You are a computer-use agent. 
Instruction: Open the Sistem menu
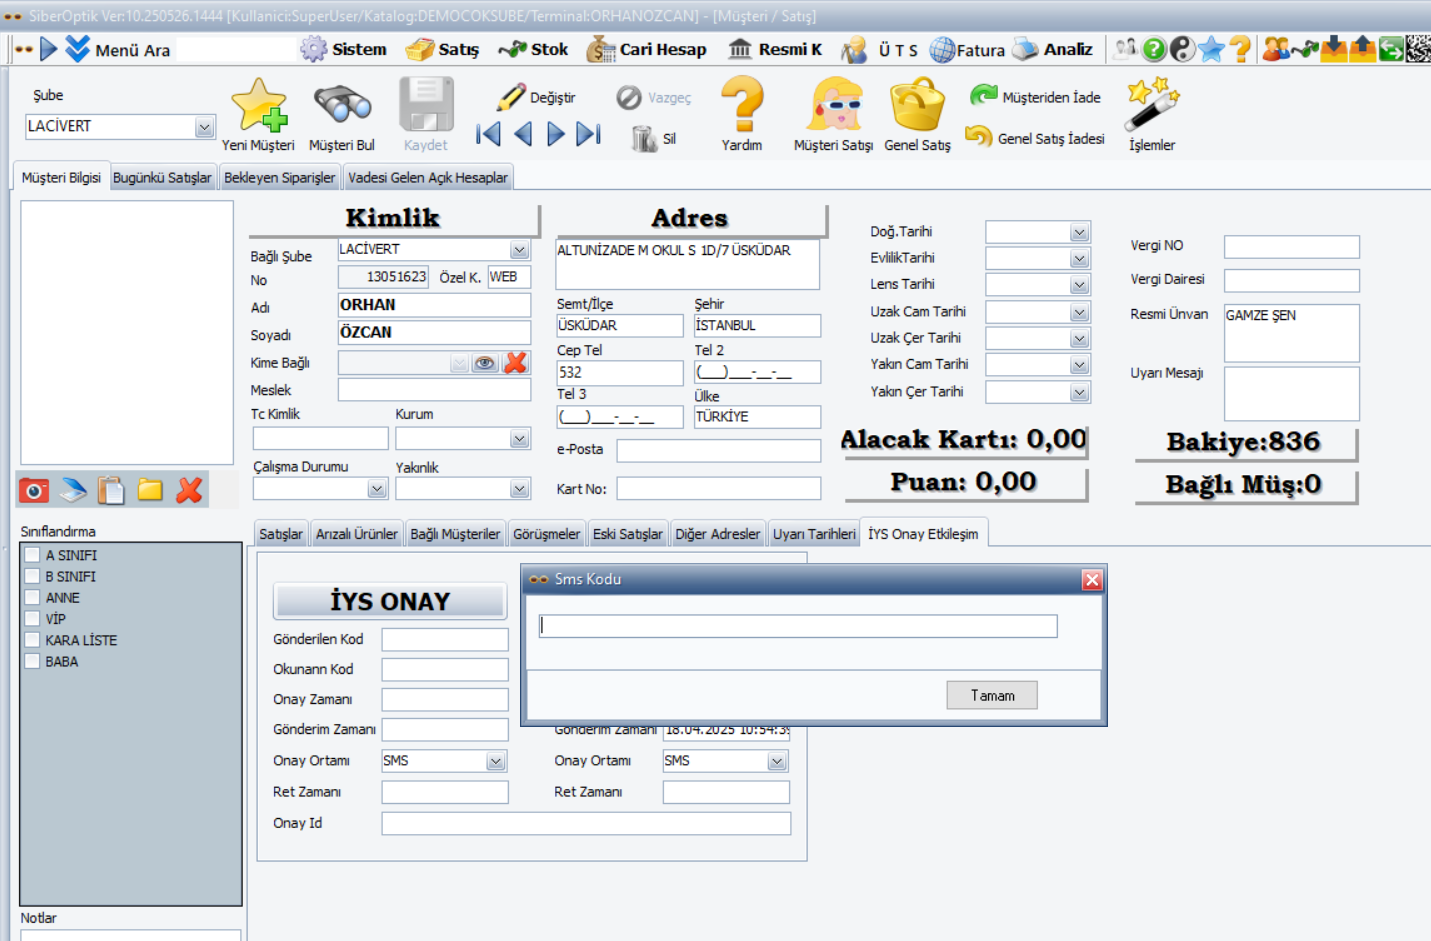[343, 49]
